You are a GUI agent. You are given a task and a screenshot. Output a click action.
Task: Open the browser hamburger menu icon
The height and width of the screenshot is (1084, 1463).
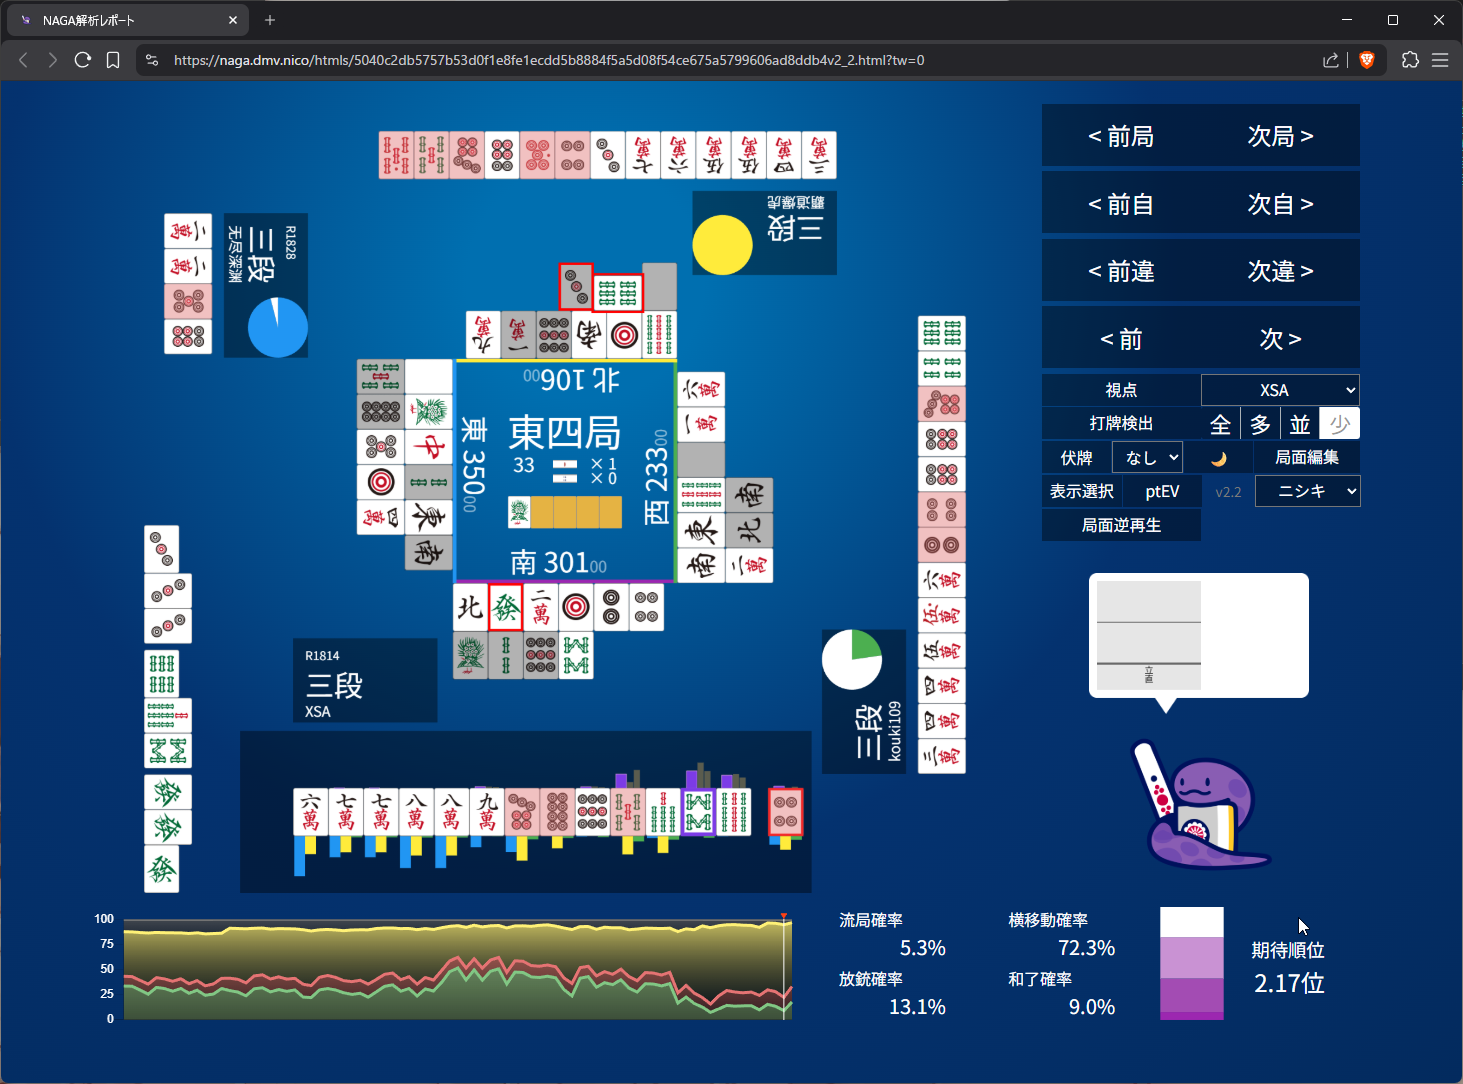1440,60
